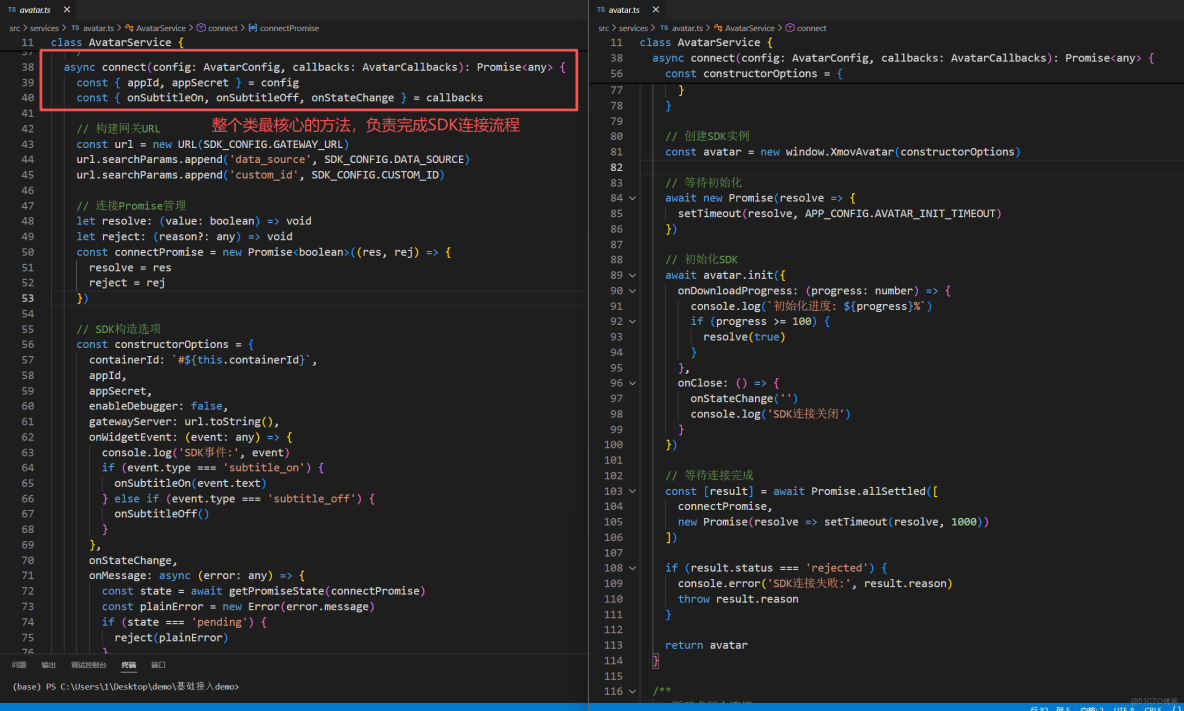
Task: Click 'src' in the right editor breadcrumb
Action: (x=604, y=28)
